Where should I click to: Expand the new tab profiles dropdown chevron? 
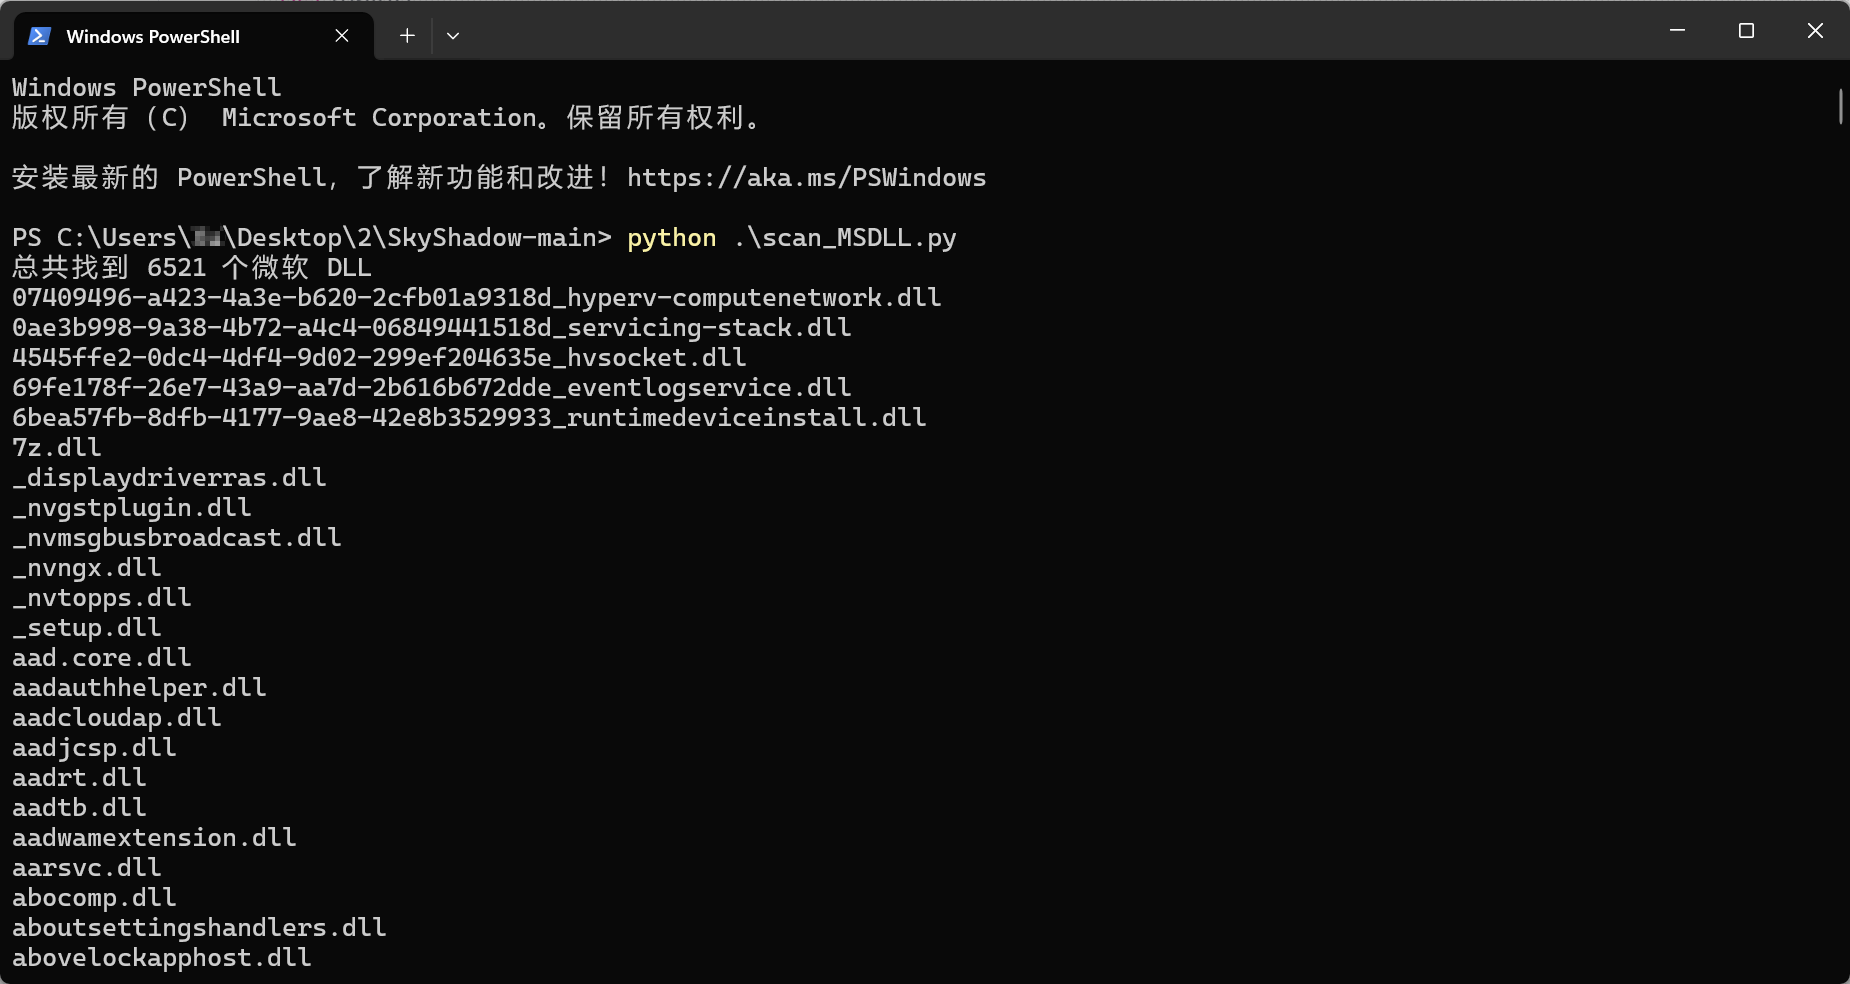[453, 36]
